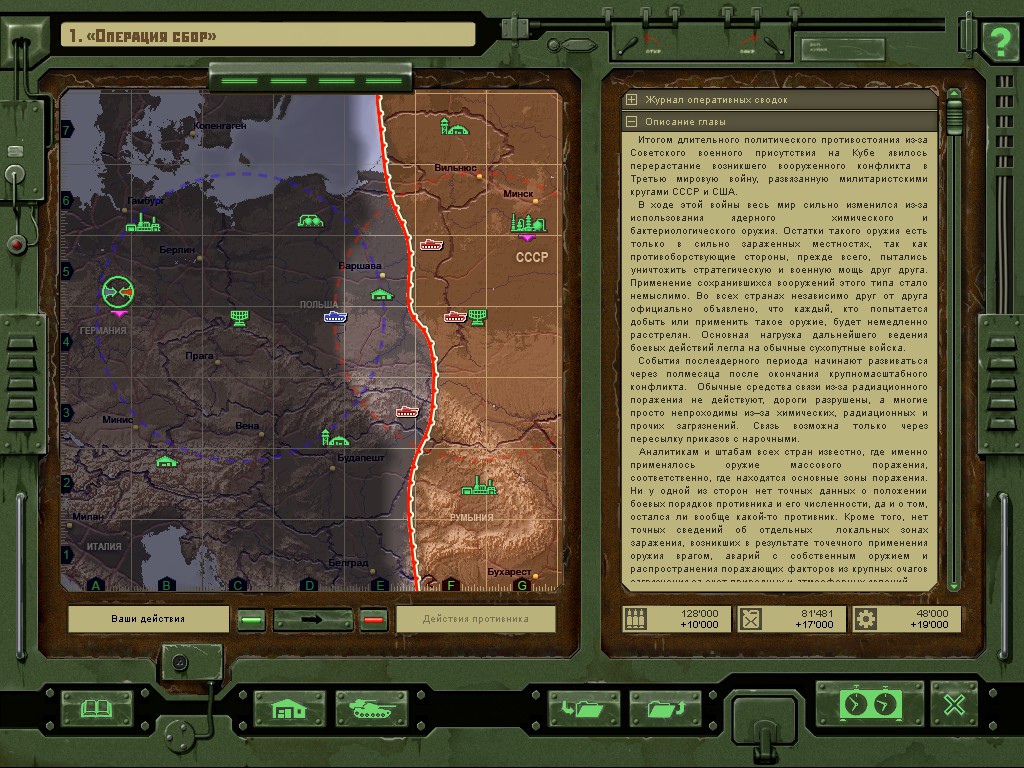Click the load game folder icon
The height and width of the screenshot is (768, 1024).
pos(583,708)
